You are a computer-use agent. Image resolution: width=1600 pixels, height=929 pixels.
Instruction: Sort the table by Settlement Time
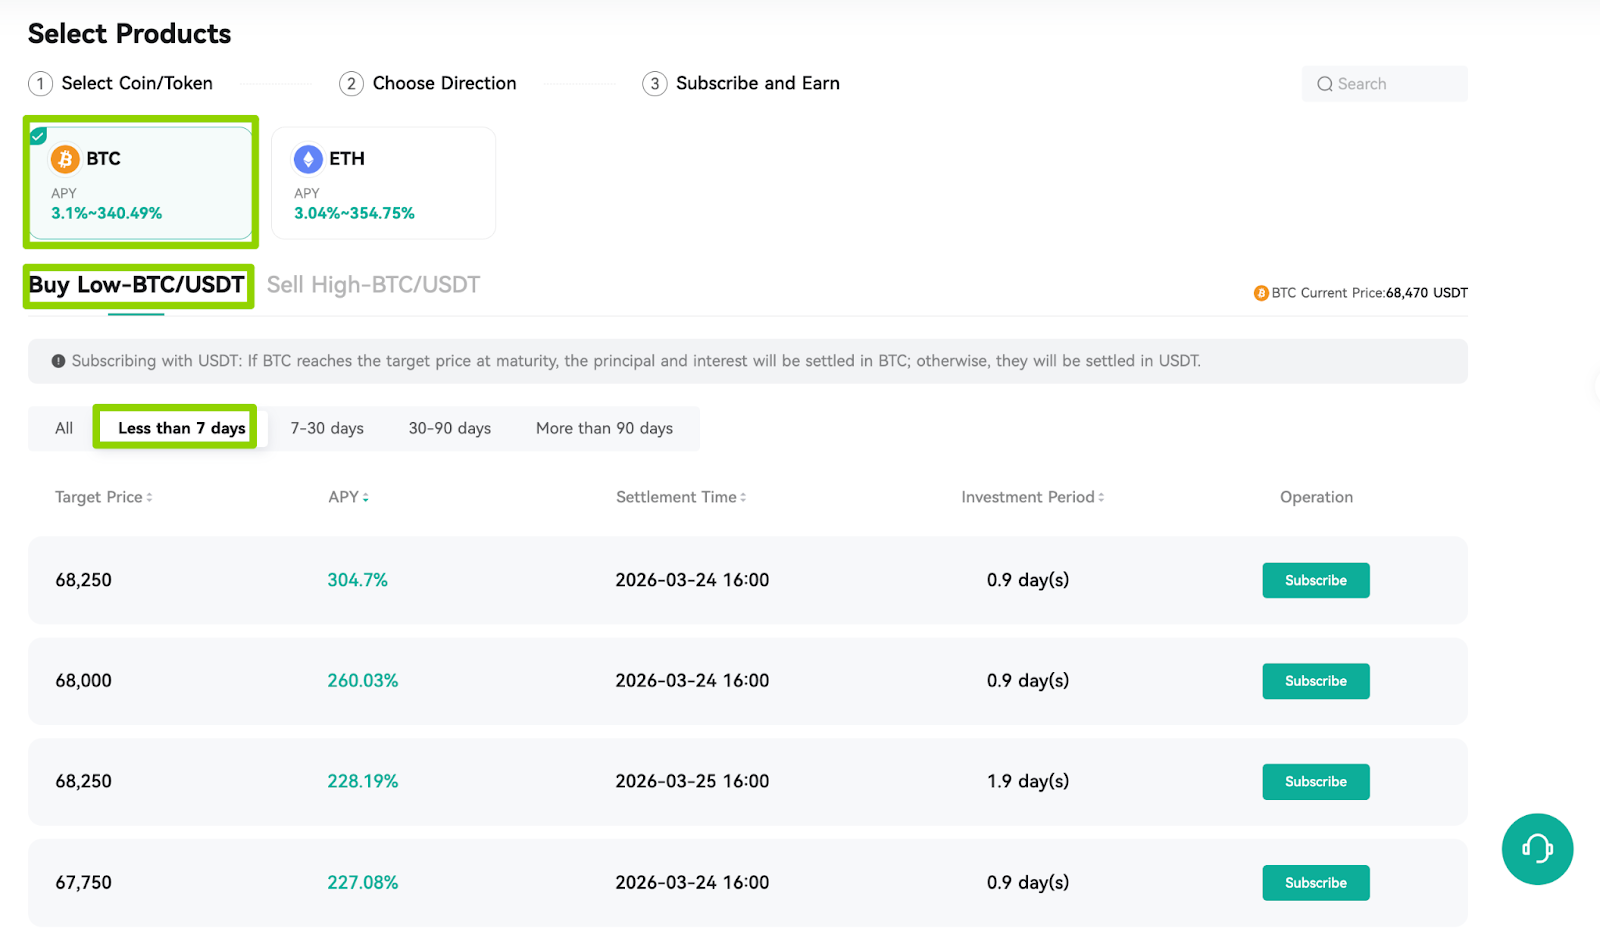681,497
